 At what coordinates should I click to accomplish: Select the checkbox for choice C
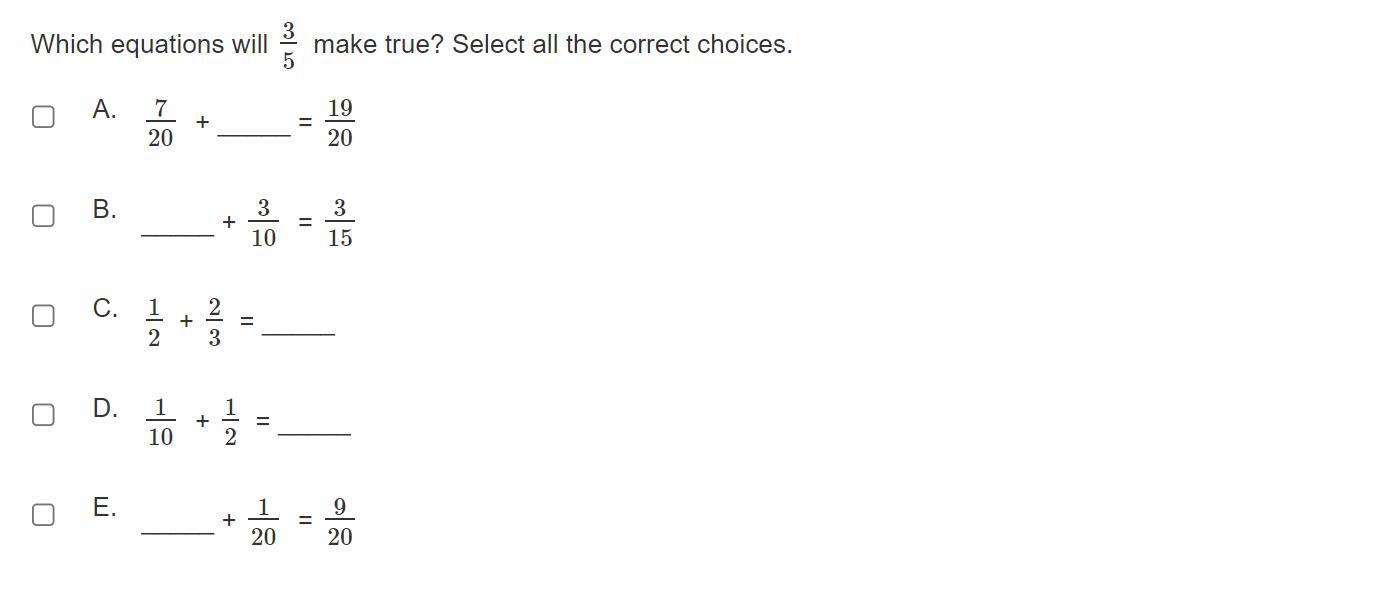point(43,316)
